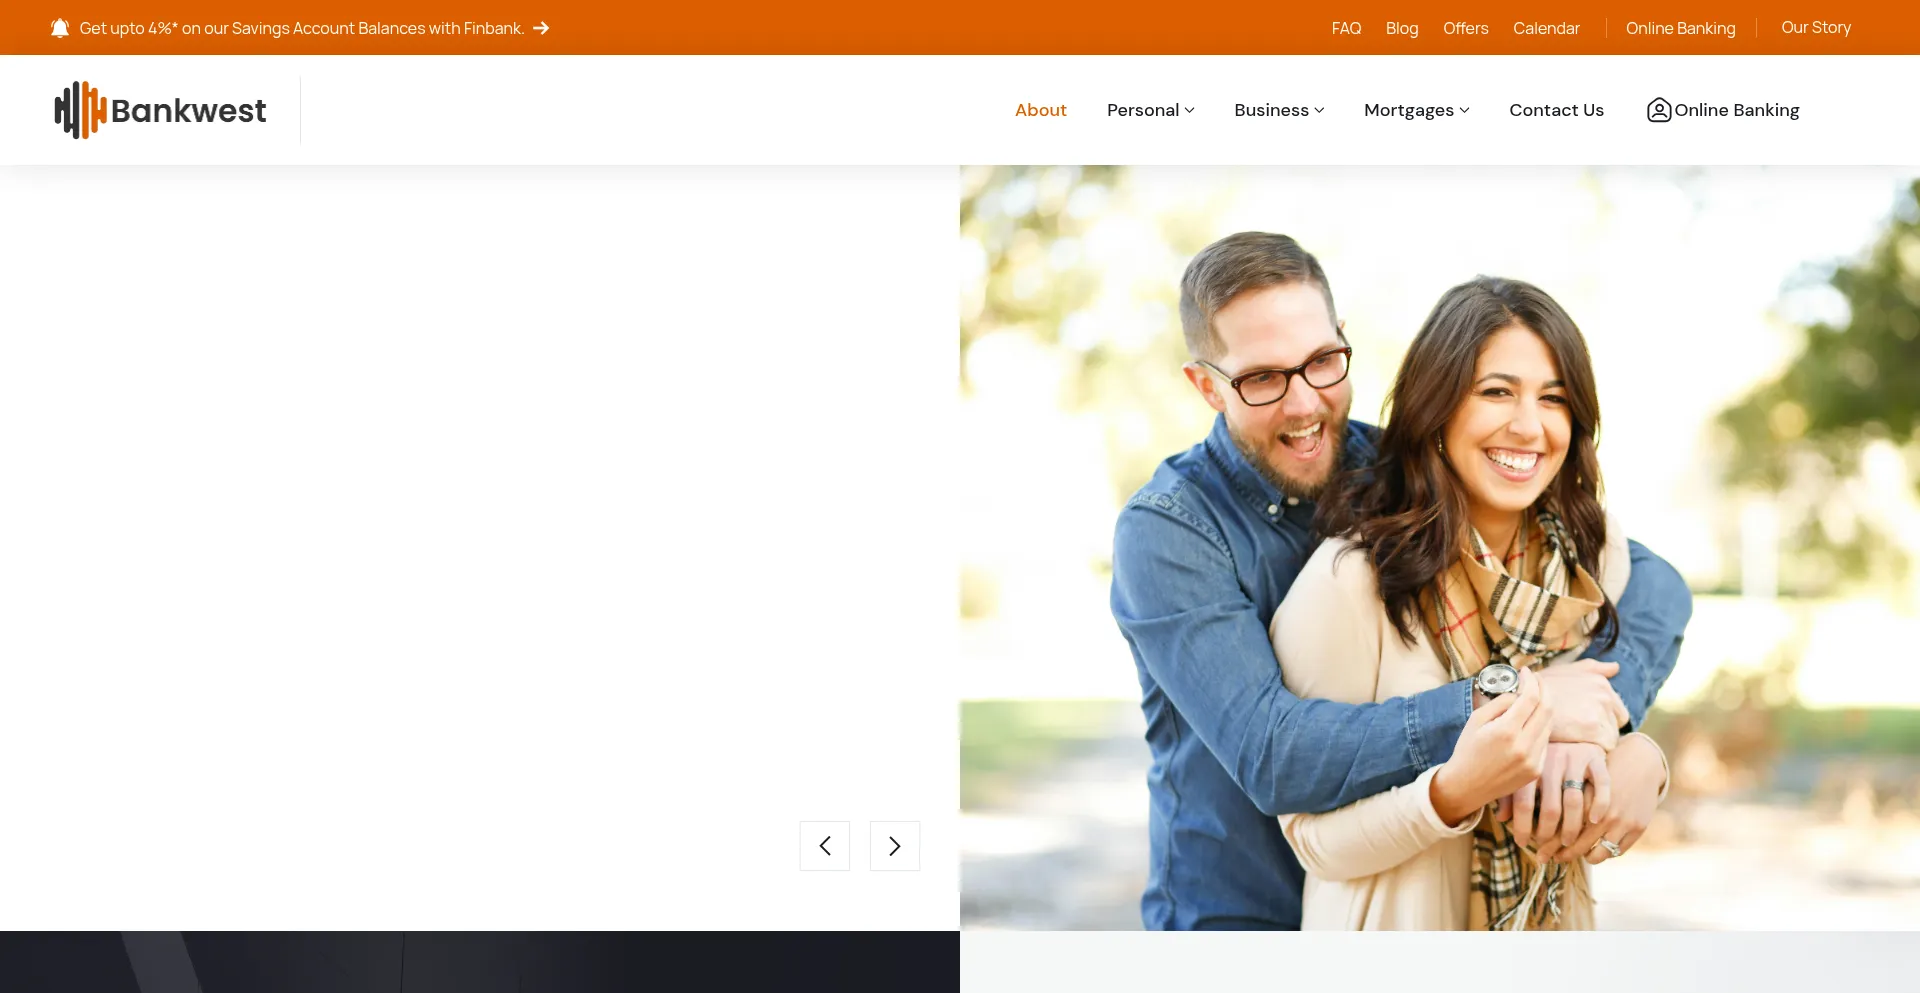The width and height of the screenshot is (1920, 993).
Task: Go to previous slide with left arrow
Action: tap(824, 846)
